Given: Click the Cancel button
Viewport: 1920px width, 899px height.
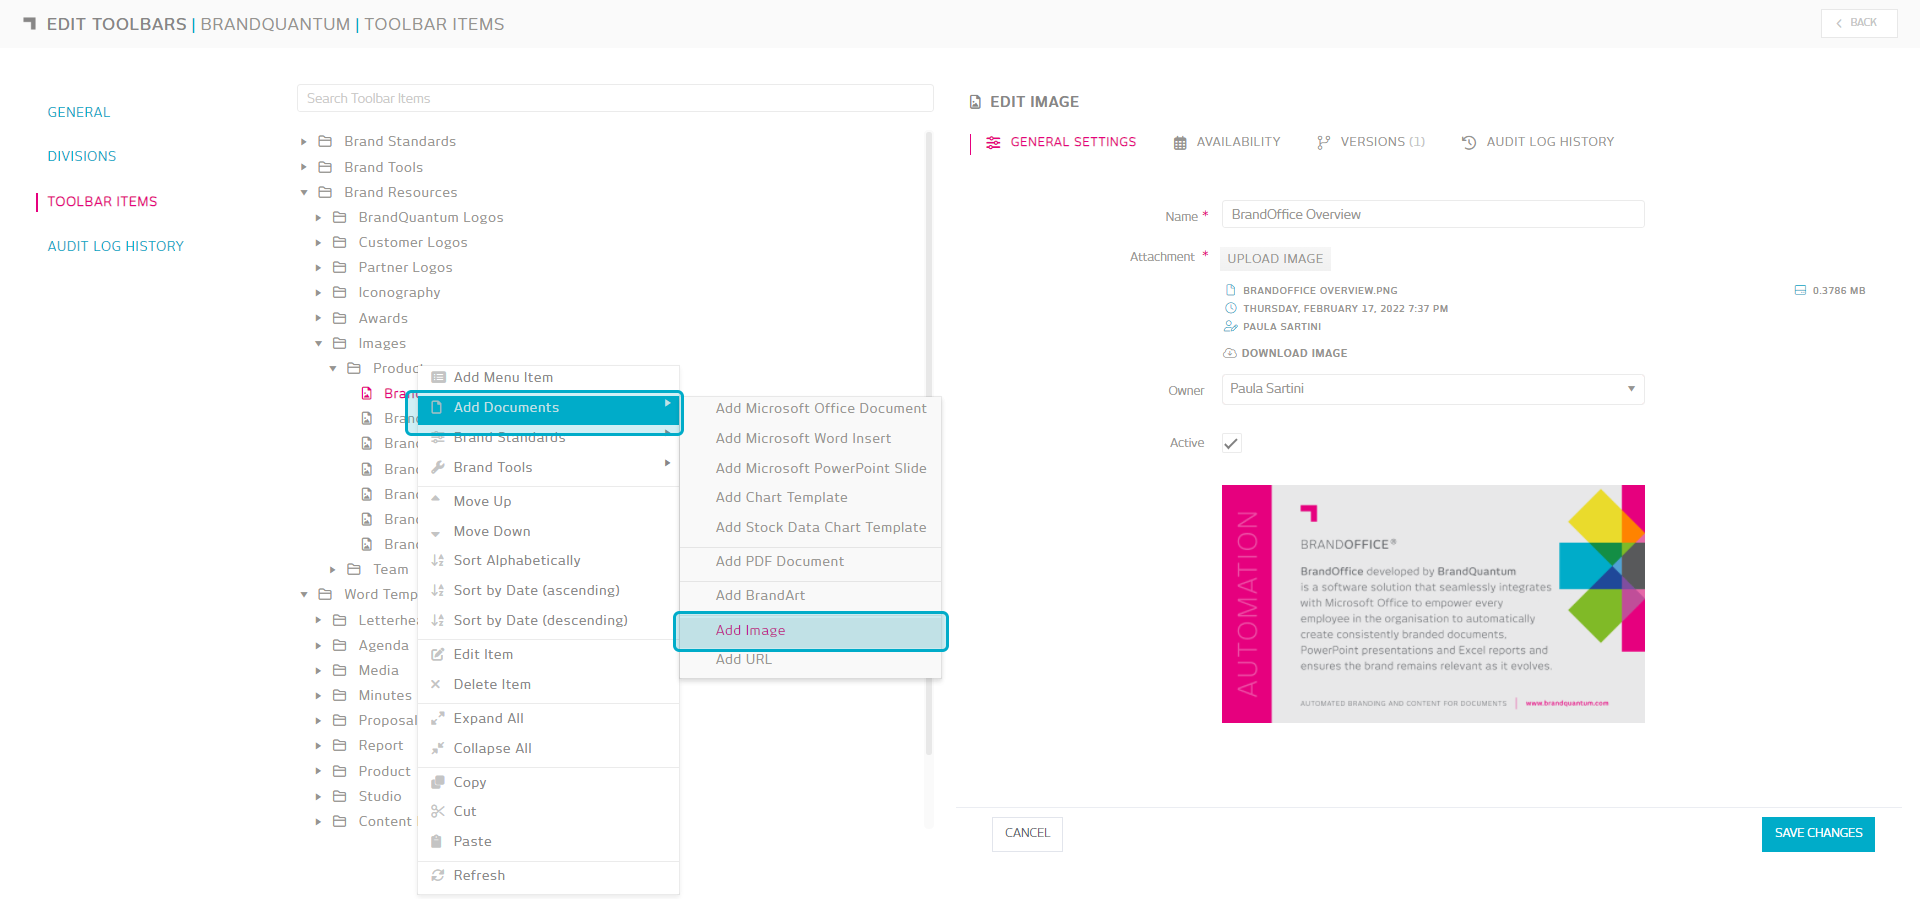Looking at the screenshot, I should point(1027,833).
